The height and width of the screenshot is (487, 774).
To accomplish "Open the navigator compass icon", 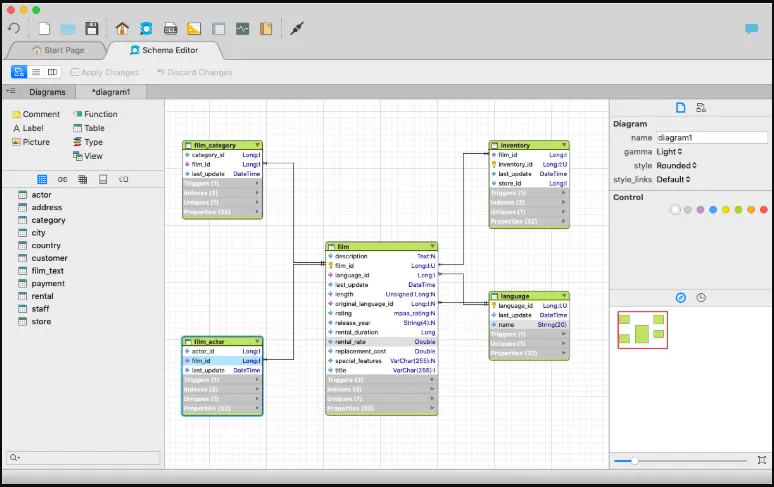I will pyautogui.click(x=681, y=298).
